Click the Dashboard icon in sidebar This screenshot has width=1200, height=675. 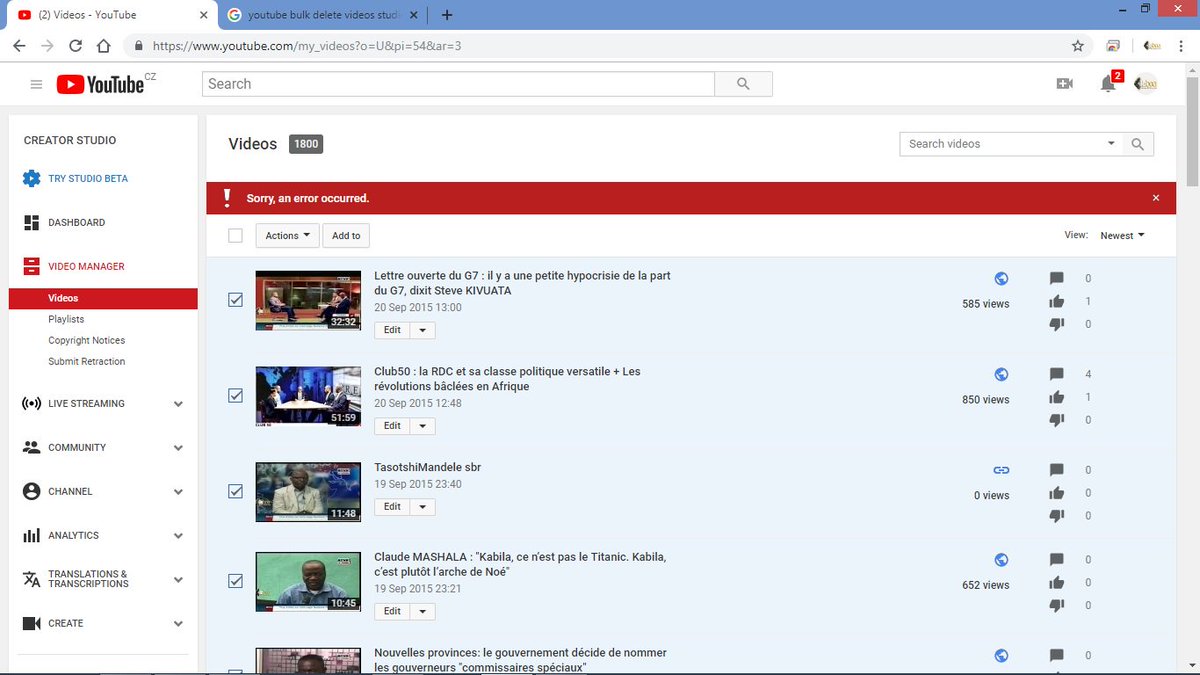(31, 222)
